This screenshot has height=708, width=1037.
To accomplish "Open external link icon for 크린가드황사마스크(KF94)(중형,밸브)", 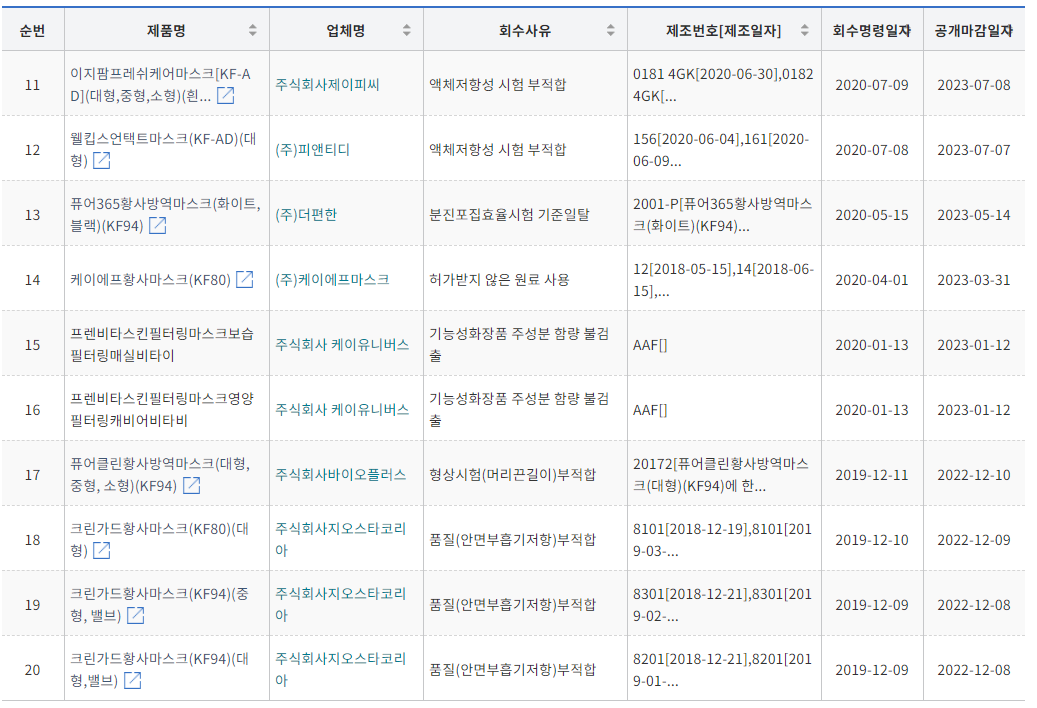I will tap(136, 615).
